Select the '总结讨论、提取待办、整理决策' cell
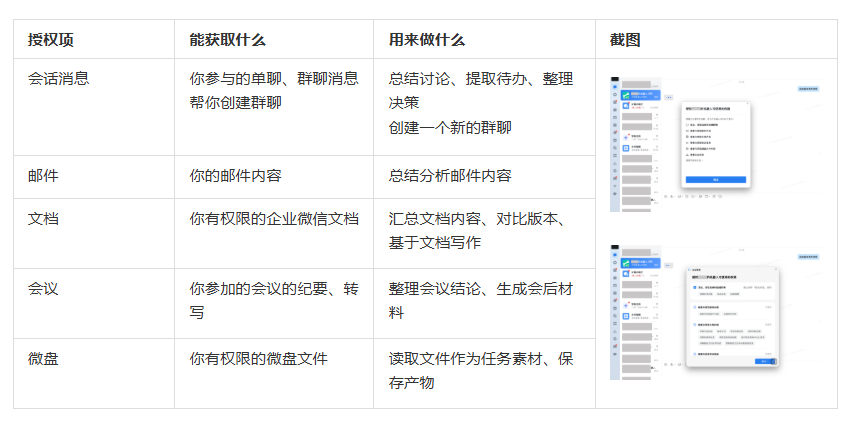The height and width of the screenshot is (424, 848). pos(485,107)
